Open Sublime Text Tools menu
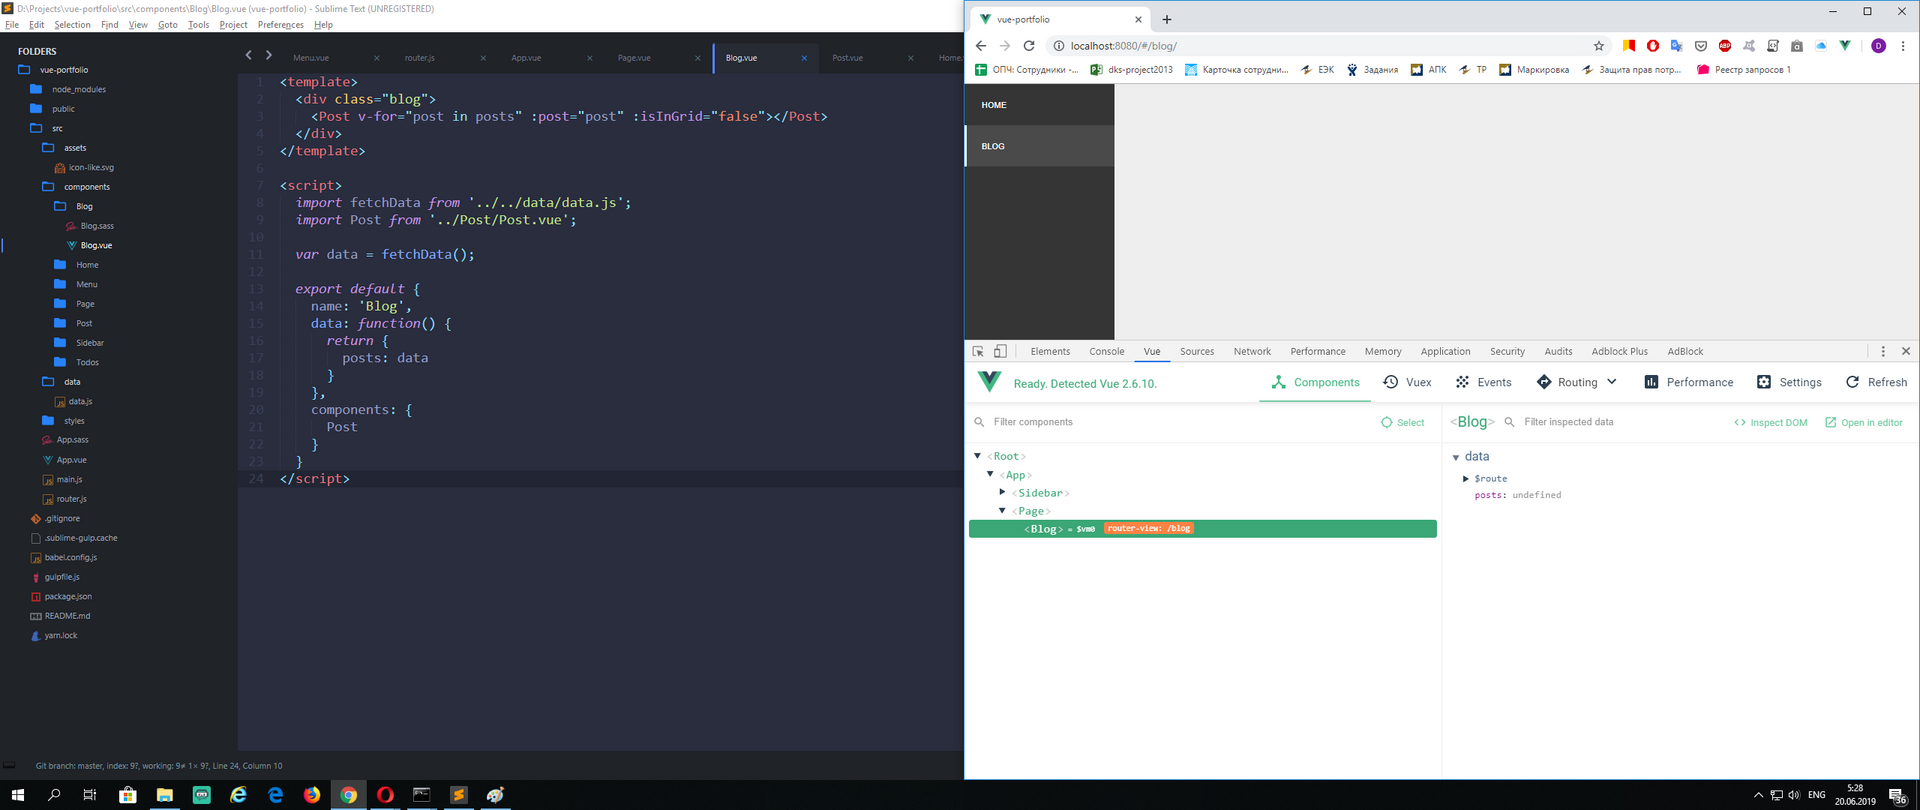The width and height of the screenshot is (1920, 810). [198, 25]
